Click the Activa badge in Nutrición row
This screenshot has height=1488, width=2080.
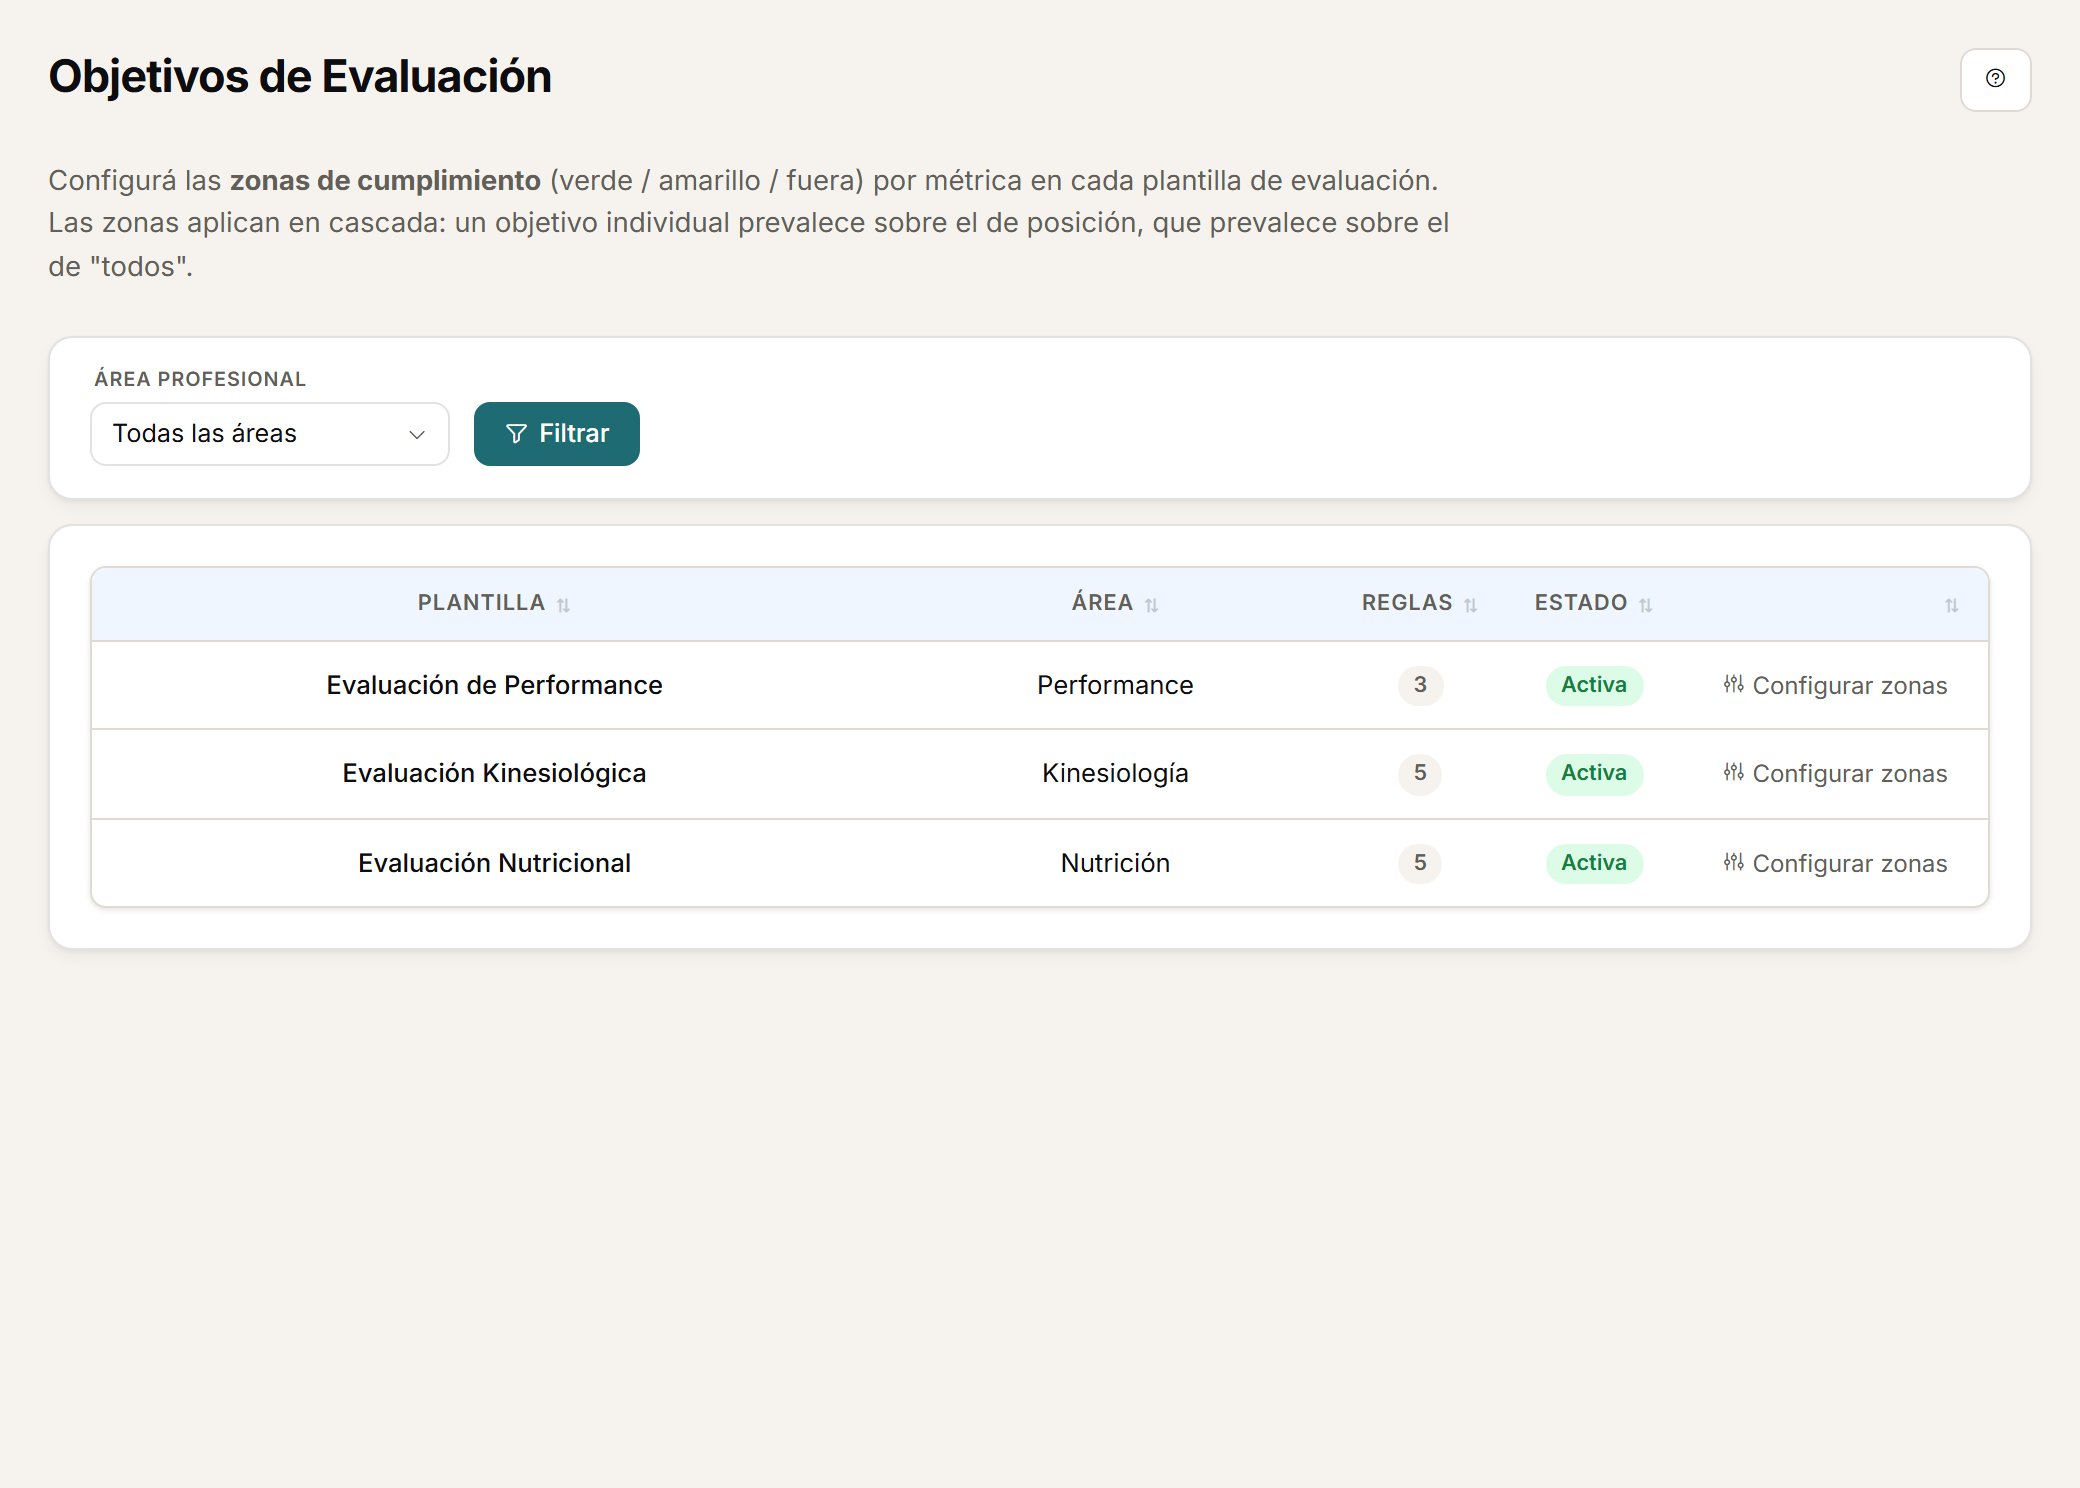tap(1594, 863)
